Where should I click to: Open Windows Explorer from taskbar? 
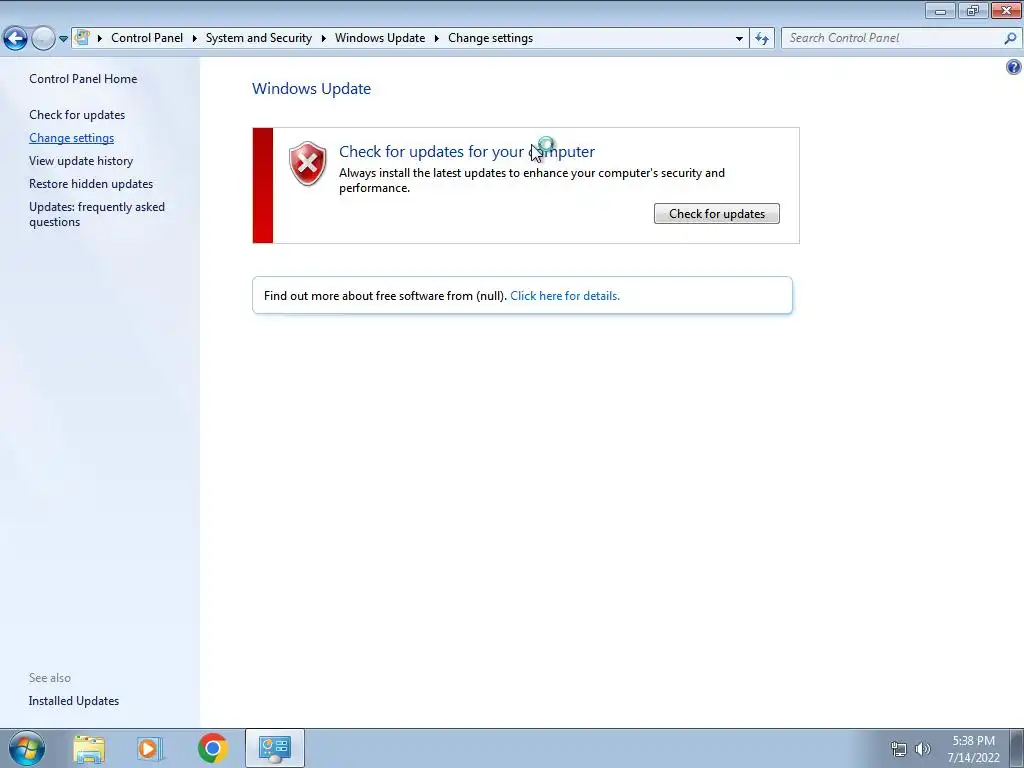tap(89, 748)
